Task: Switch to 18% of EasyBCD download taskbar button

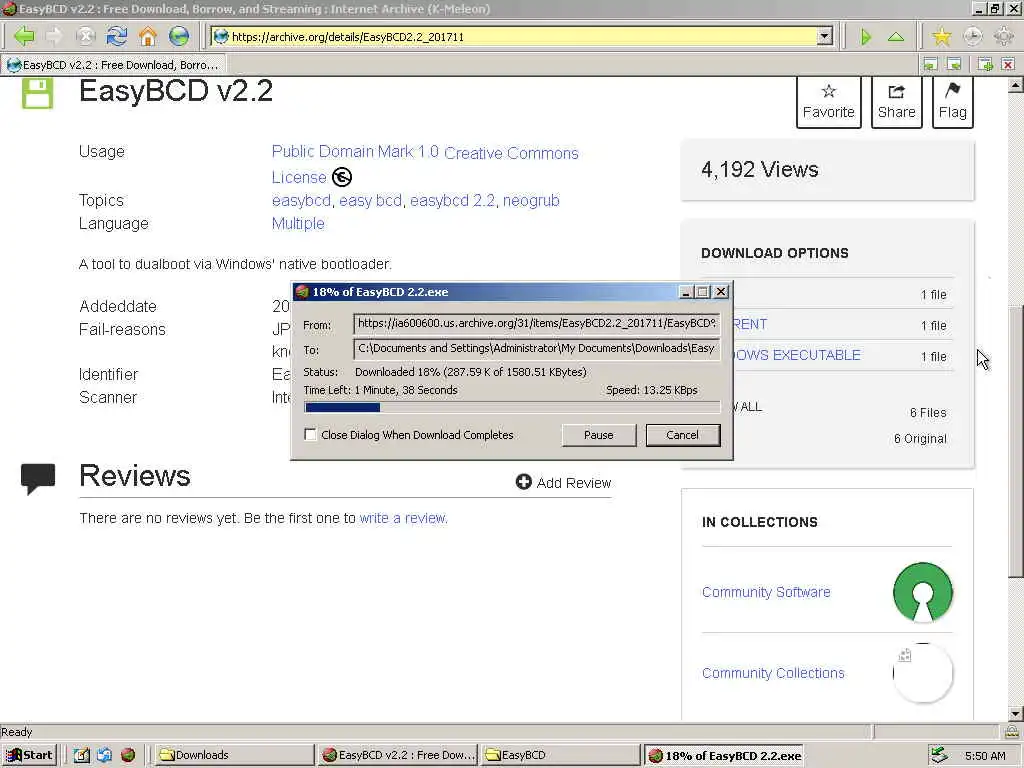Action: 724,756
